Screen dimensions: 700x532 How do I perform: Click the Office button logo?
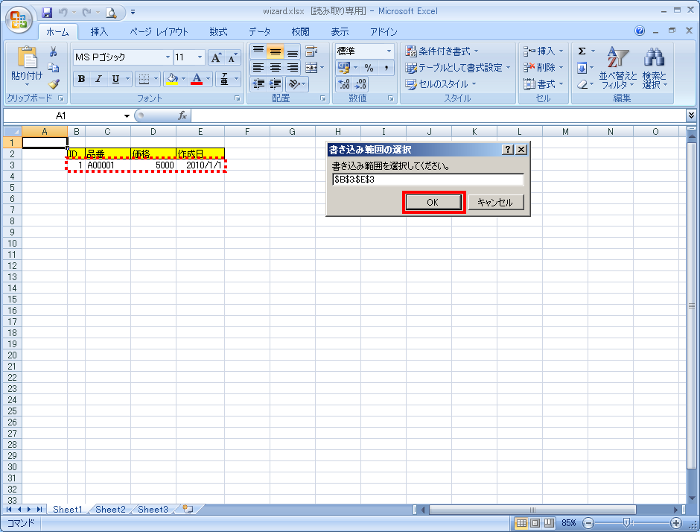[x=19, y=17]
